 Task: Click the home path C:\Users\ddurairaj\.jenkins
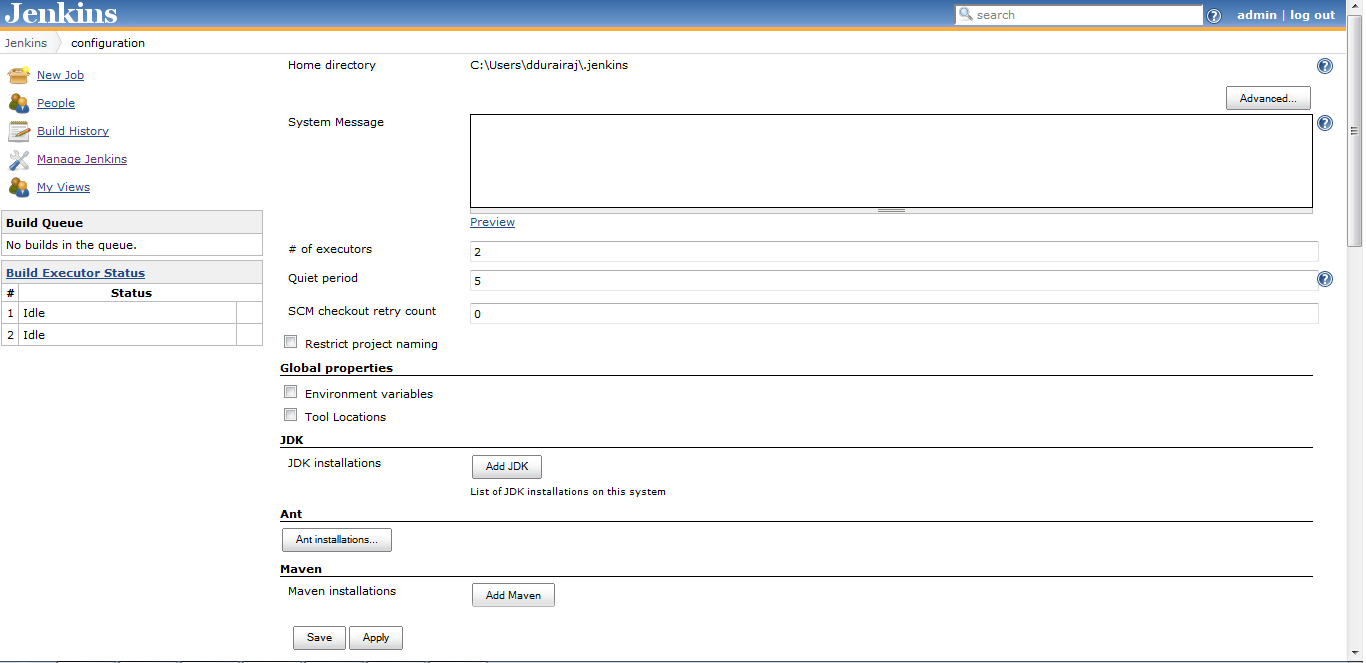click(x=549, y=65)
